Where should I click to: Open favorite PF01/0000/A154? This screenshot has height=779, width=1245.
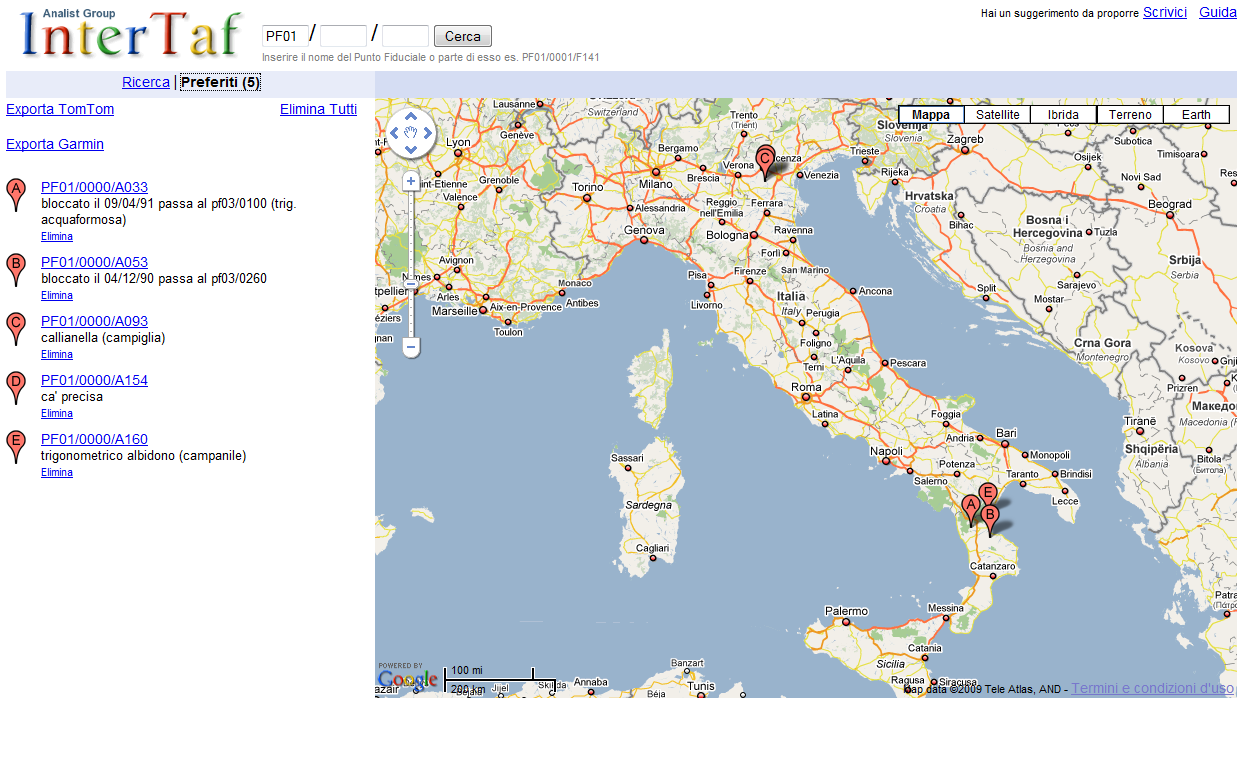pos(94,380)
